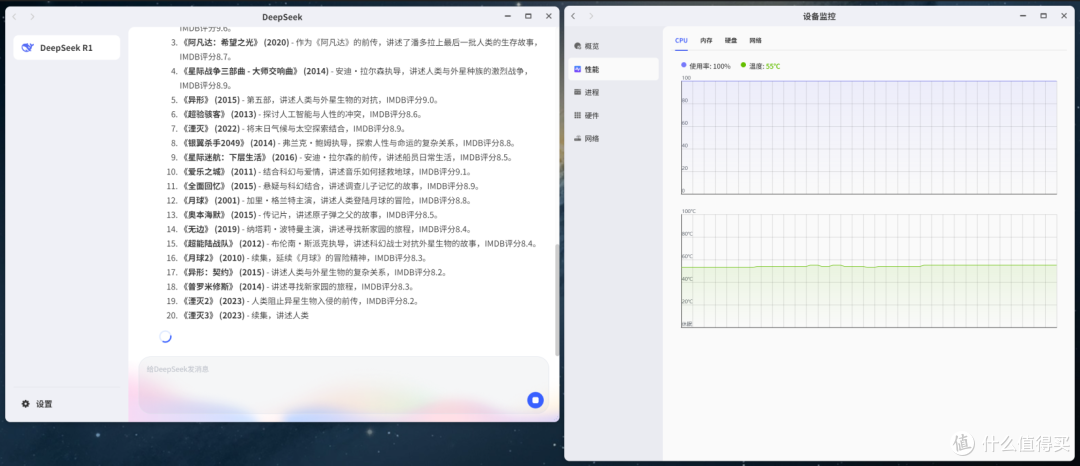Click list item 《异形》 (2015)
The width and height of the screenshot is (1080, 466).
click(x=304, y=100)
